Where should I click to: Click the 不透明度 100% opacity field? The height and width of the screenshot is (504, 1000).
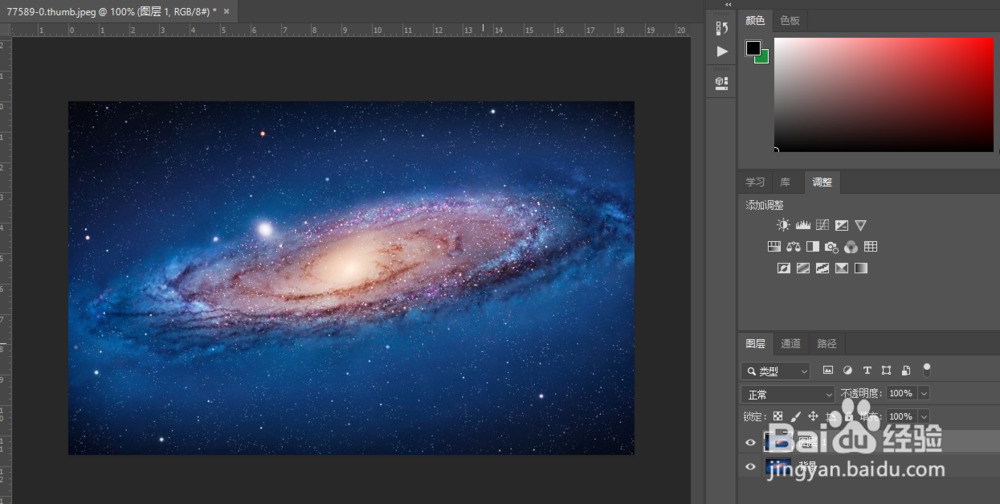pyautogui.click(x=901, y=394)
